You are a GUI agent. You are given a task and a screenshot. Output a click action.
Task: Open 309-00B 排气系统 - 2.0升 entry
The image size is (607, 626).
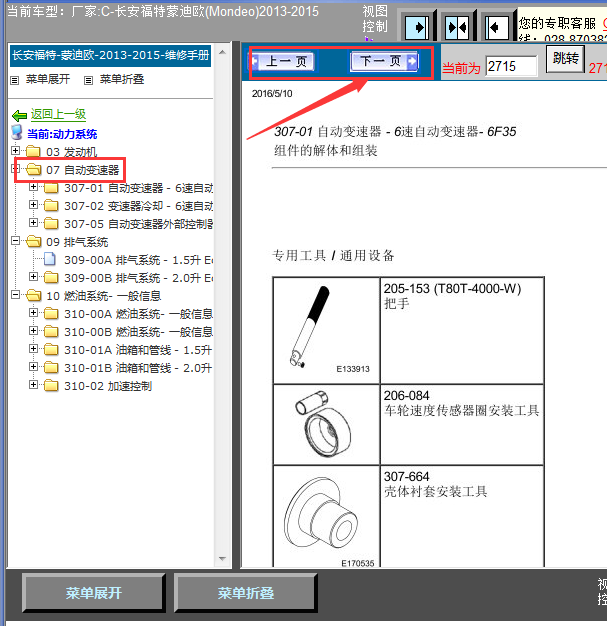tap(139, 278)
